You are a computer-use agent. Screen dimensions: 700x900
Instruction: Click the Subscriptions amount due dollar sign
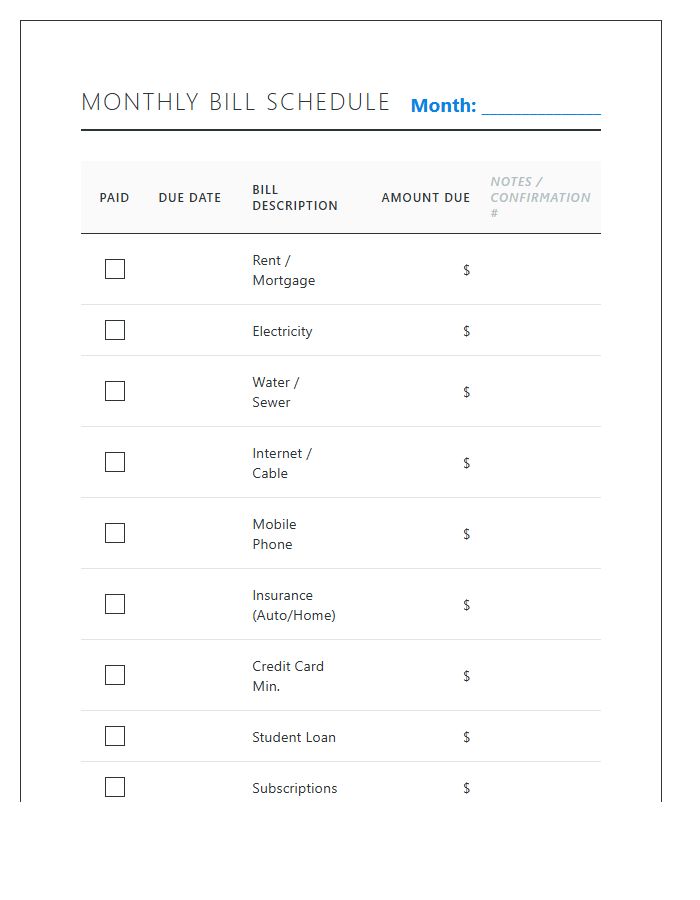click(466, 788)
